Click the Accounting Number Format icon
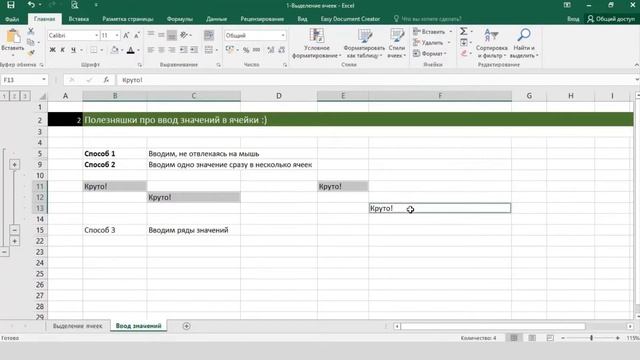 (x=230, y=50)
